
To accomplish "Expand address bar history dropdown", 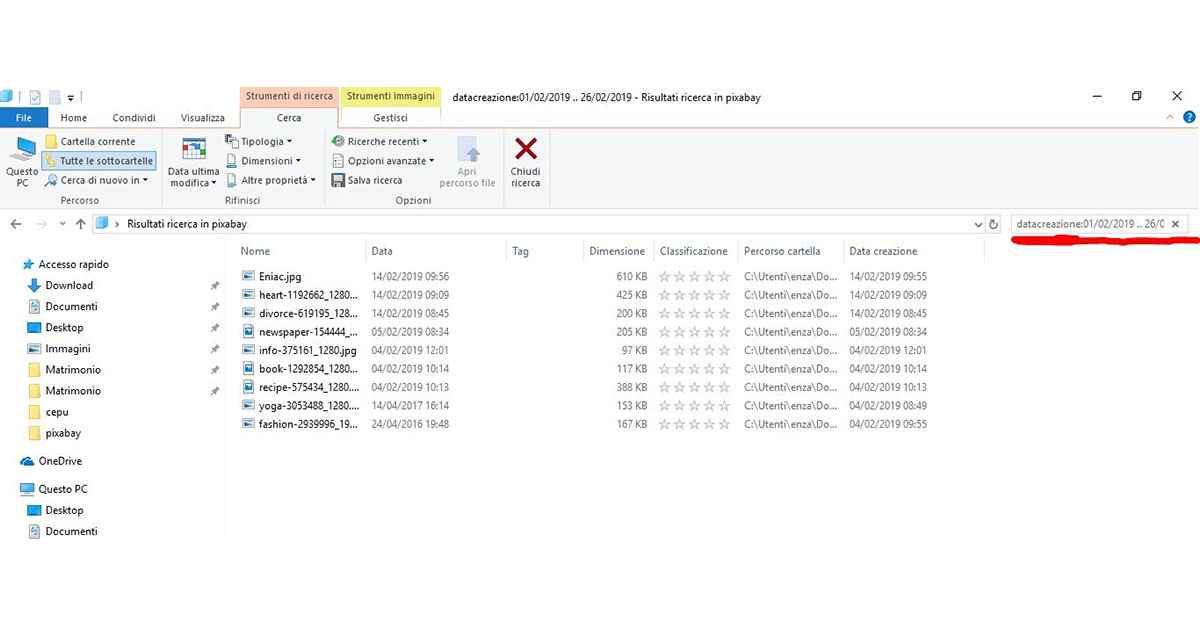I will point(977,225).
